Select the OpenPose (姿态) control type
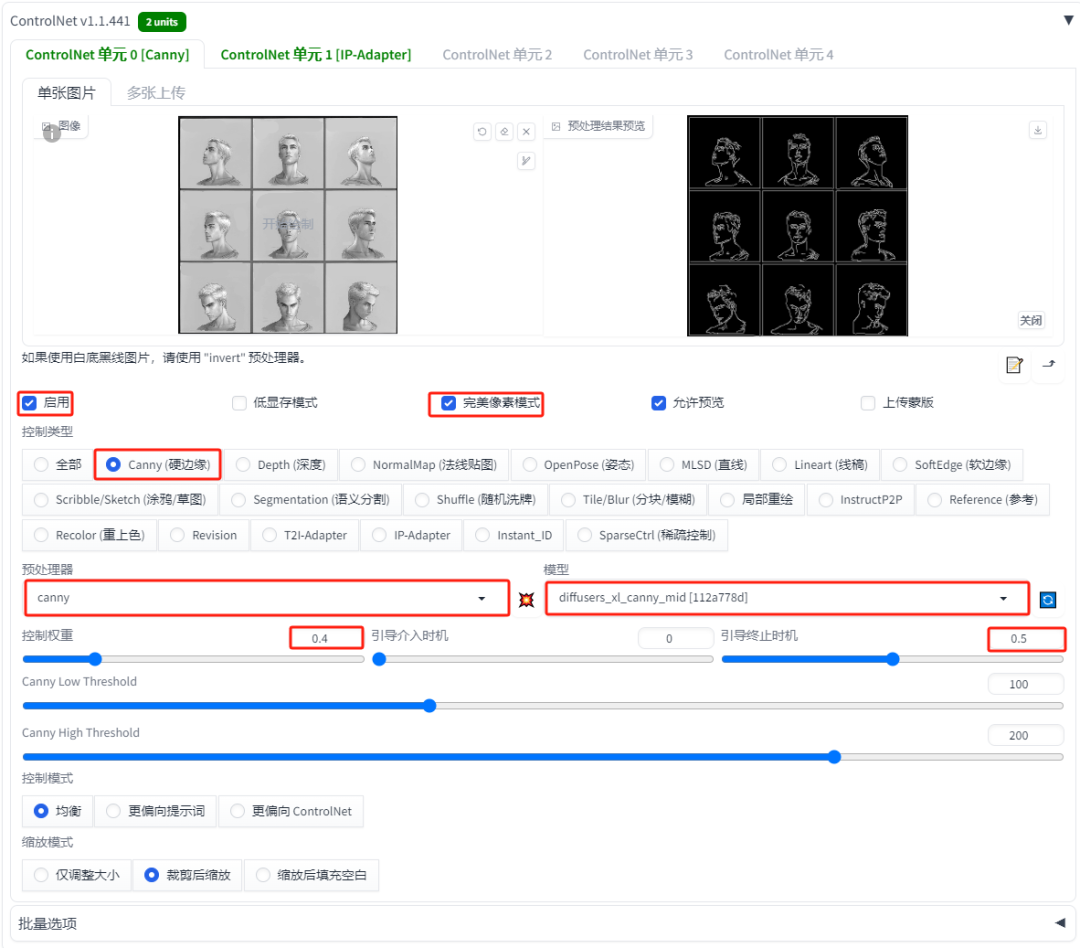 pyautogui.click(x=529, y=464)
